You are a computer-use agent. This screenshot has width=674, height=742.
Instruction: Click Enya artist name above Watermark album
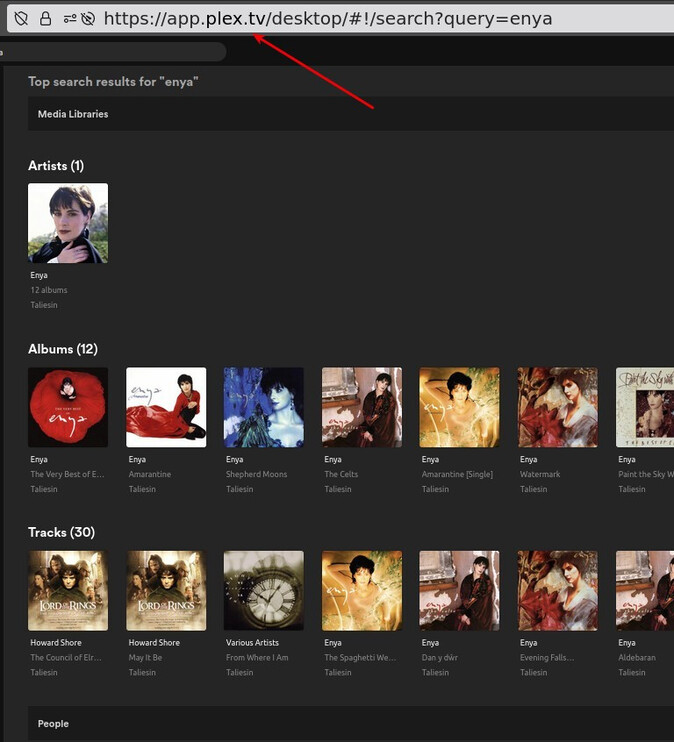[528, 459]
